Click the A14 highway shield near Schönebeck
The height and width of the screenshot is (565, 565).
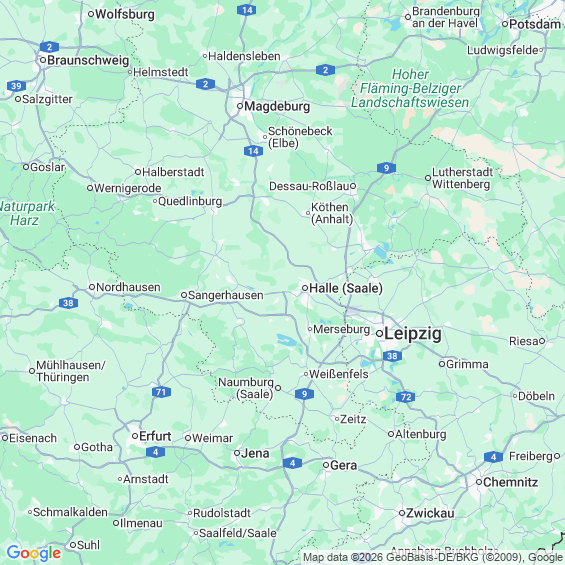(x=253, y=151)
